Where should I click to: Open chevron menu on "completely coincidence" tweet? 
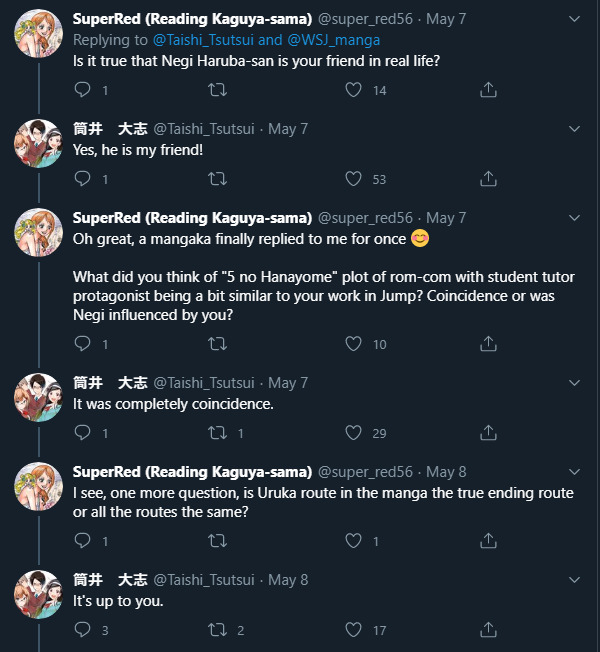tap(574, 382)
